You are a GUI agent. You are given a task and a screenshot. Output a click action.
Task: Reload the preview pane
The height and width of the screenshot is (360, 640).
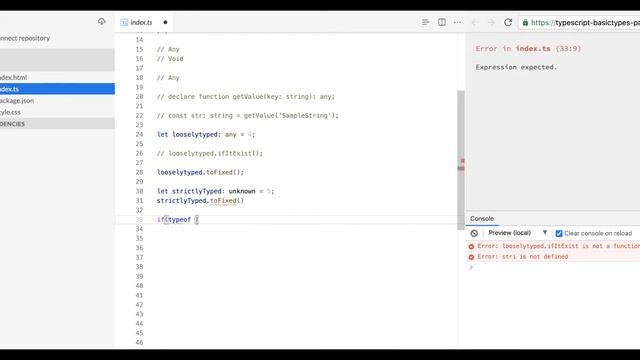(x=508, y=22)
